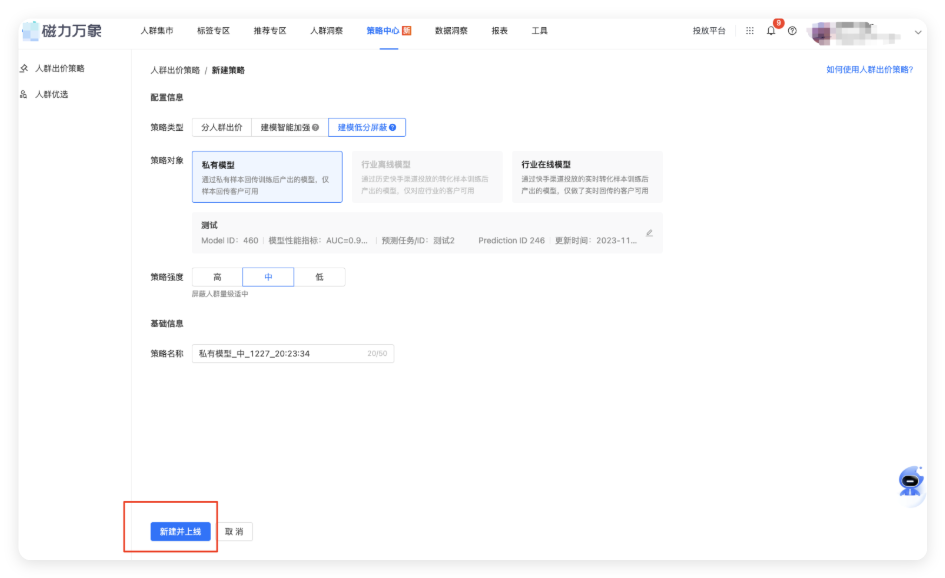
Task: Click the help question mark icon
Action: click(x=791, y=31)
